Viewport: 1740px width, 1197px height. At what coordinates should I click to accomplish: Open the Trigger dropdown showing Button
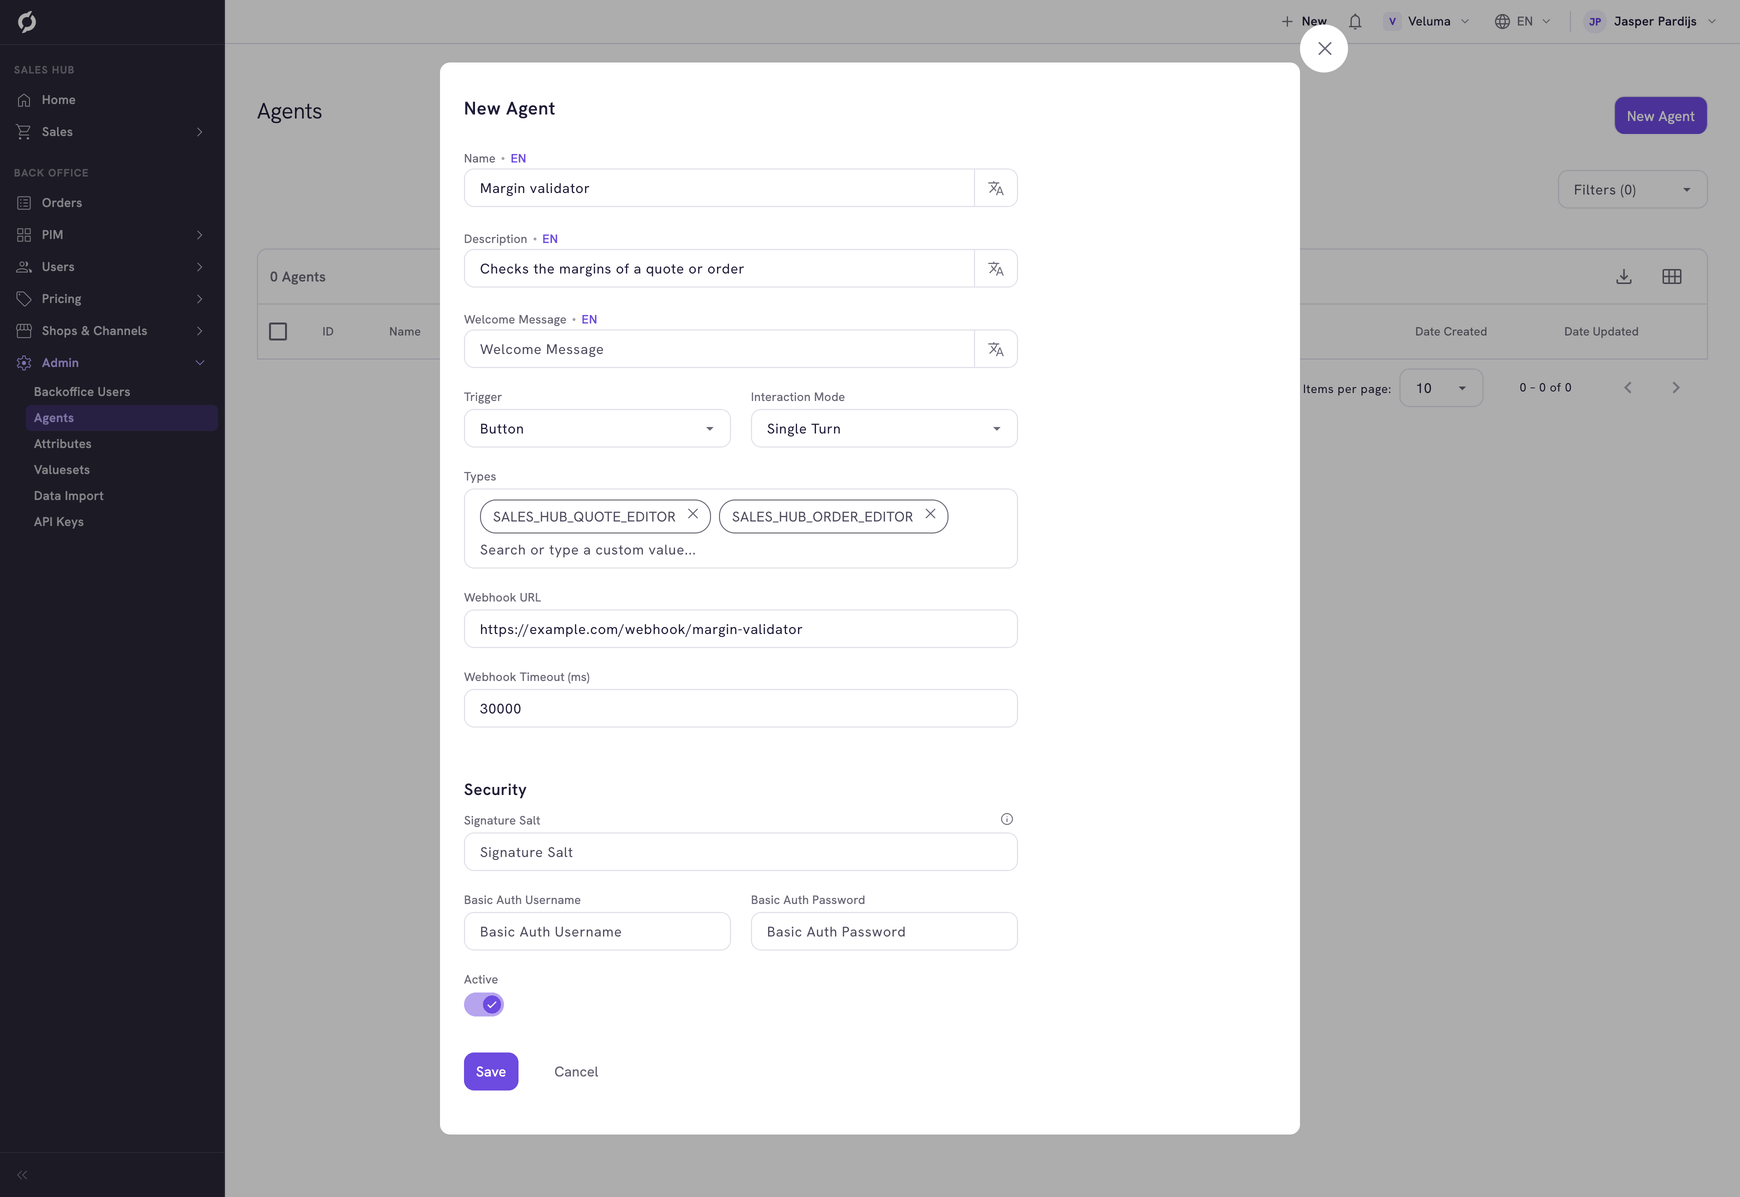click(597, 429)
